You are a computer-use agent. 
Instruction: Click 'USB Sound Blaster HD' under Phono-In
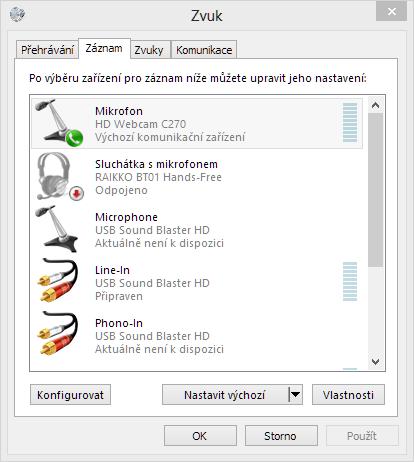pos(152,336)
